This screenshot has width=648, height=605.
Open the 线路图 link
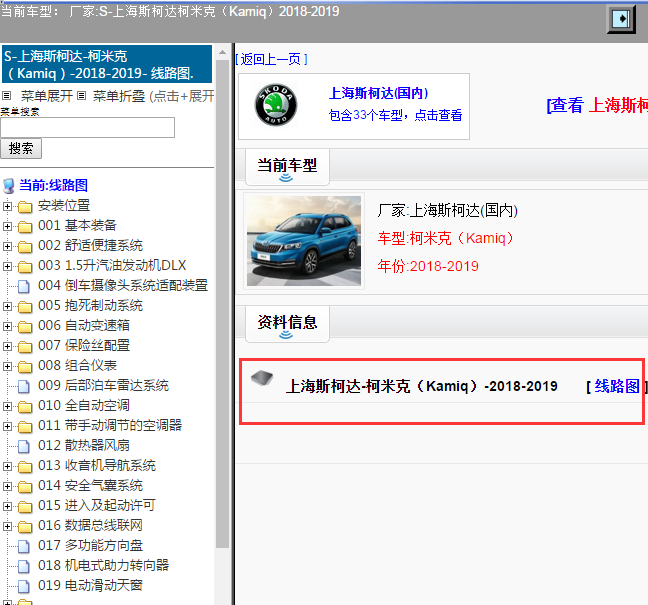(x=616, y=386)
